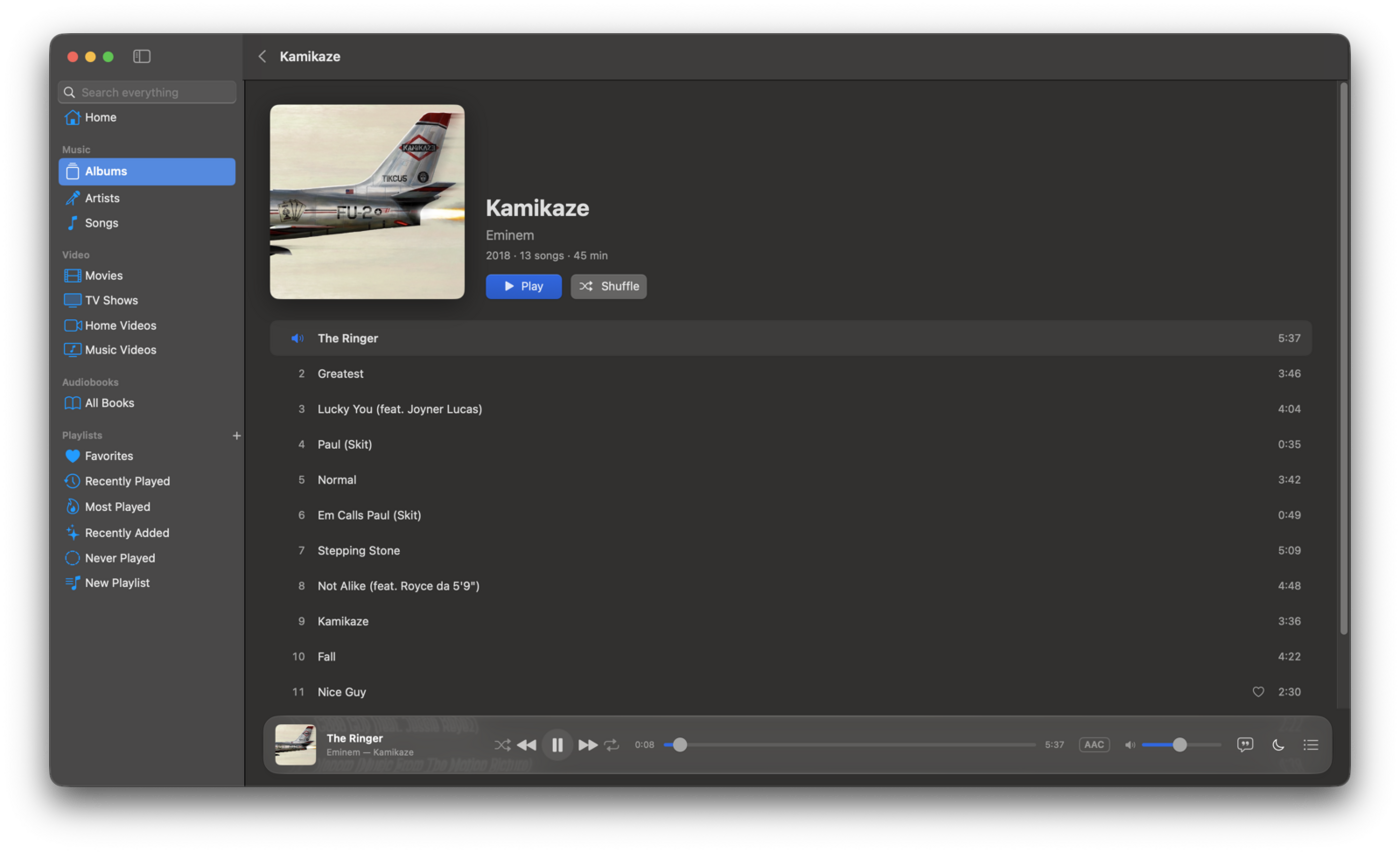Open Music Videos in the sidebar

click(x=147, y=350)
